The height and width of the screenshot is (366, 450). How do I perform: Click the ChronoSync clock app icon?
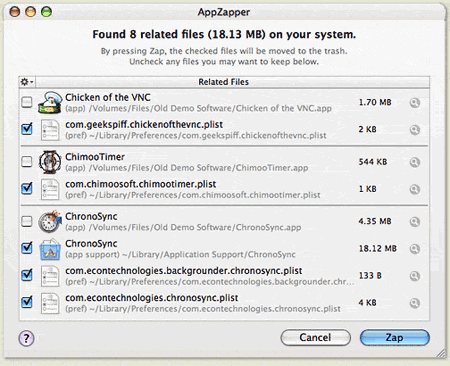pyautogui.click(x=50, y=222)
